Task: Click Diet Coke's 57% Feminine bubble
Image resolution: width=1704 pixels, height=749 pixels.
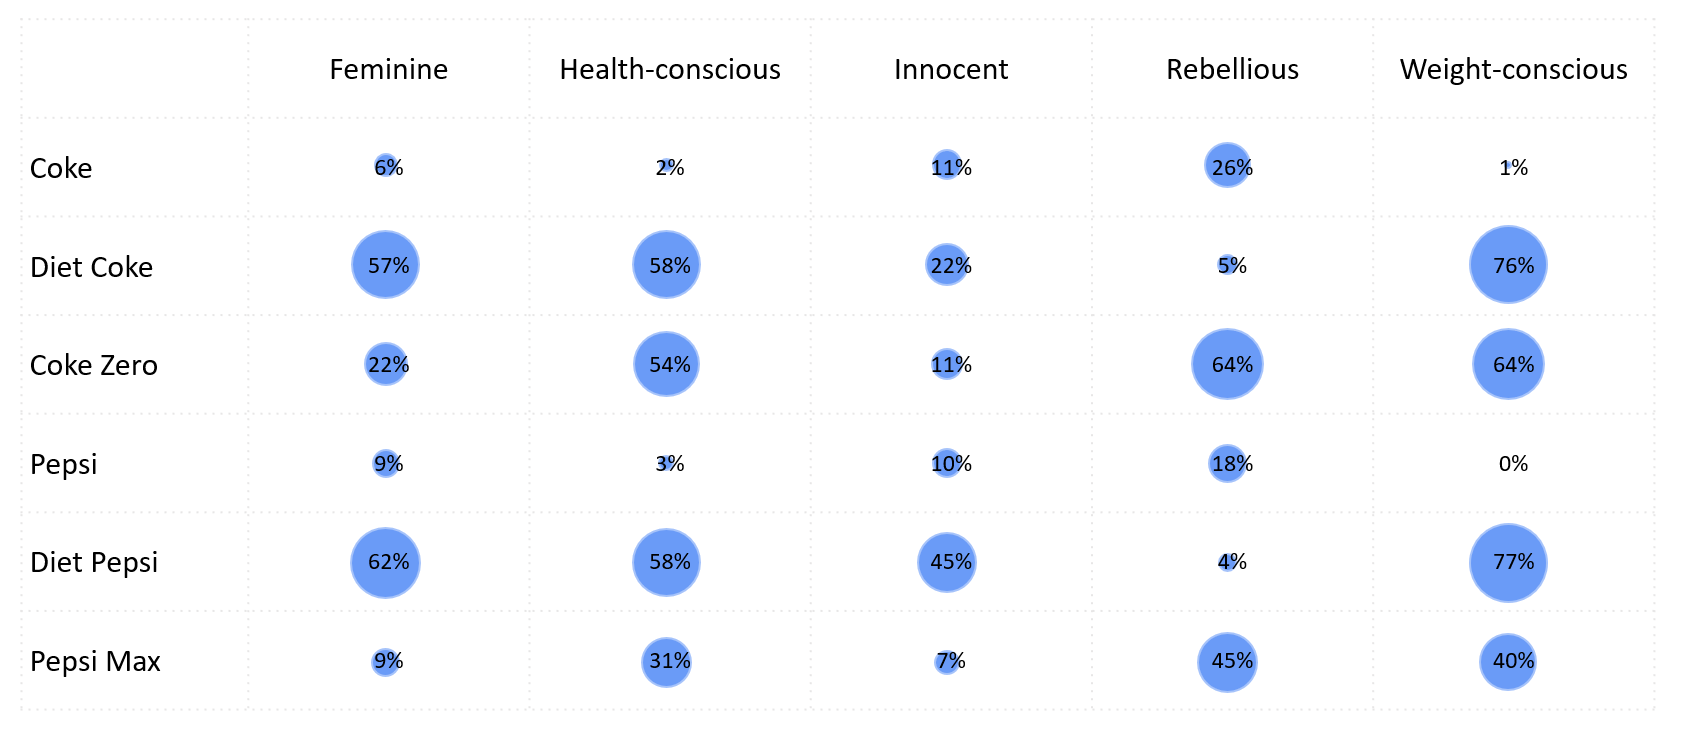Action: [x=385, y=265]
